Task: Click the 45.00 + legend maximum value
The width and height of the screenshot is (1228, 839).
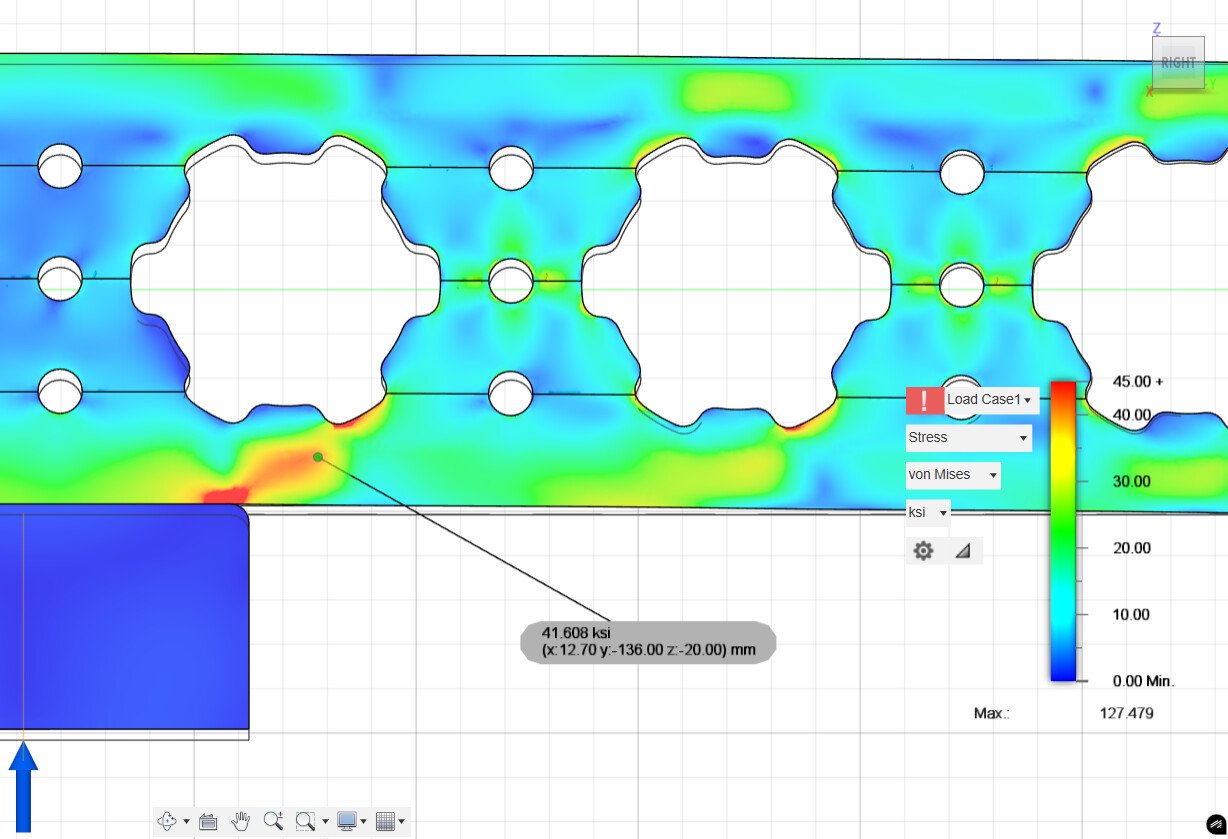Action: pos(1138,381)
